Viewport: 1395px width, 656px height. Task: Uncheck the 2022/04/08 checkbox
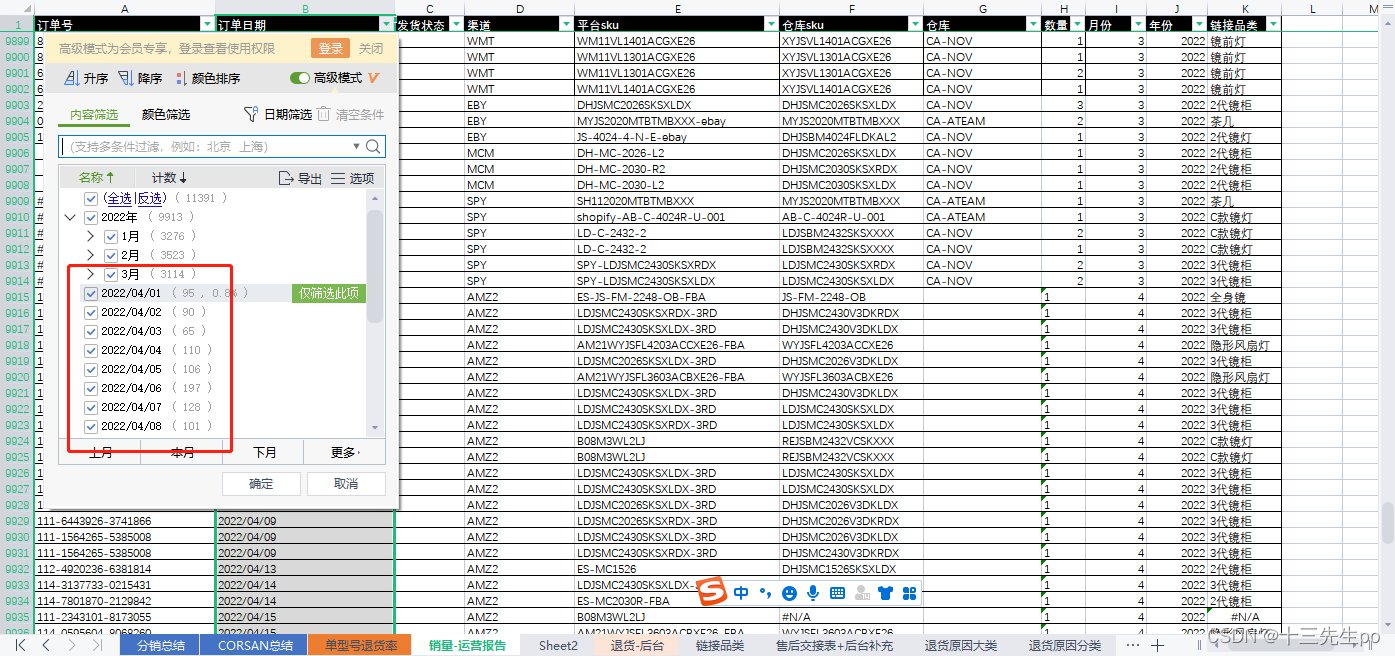tap(91, 426)
